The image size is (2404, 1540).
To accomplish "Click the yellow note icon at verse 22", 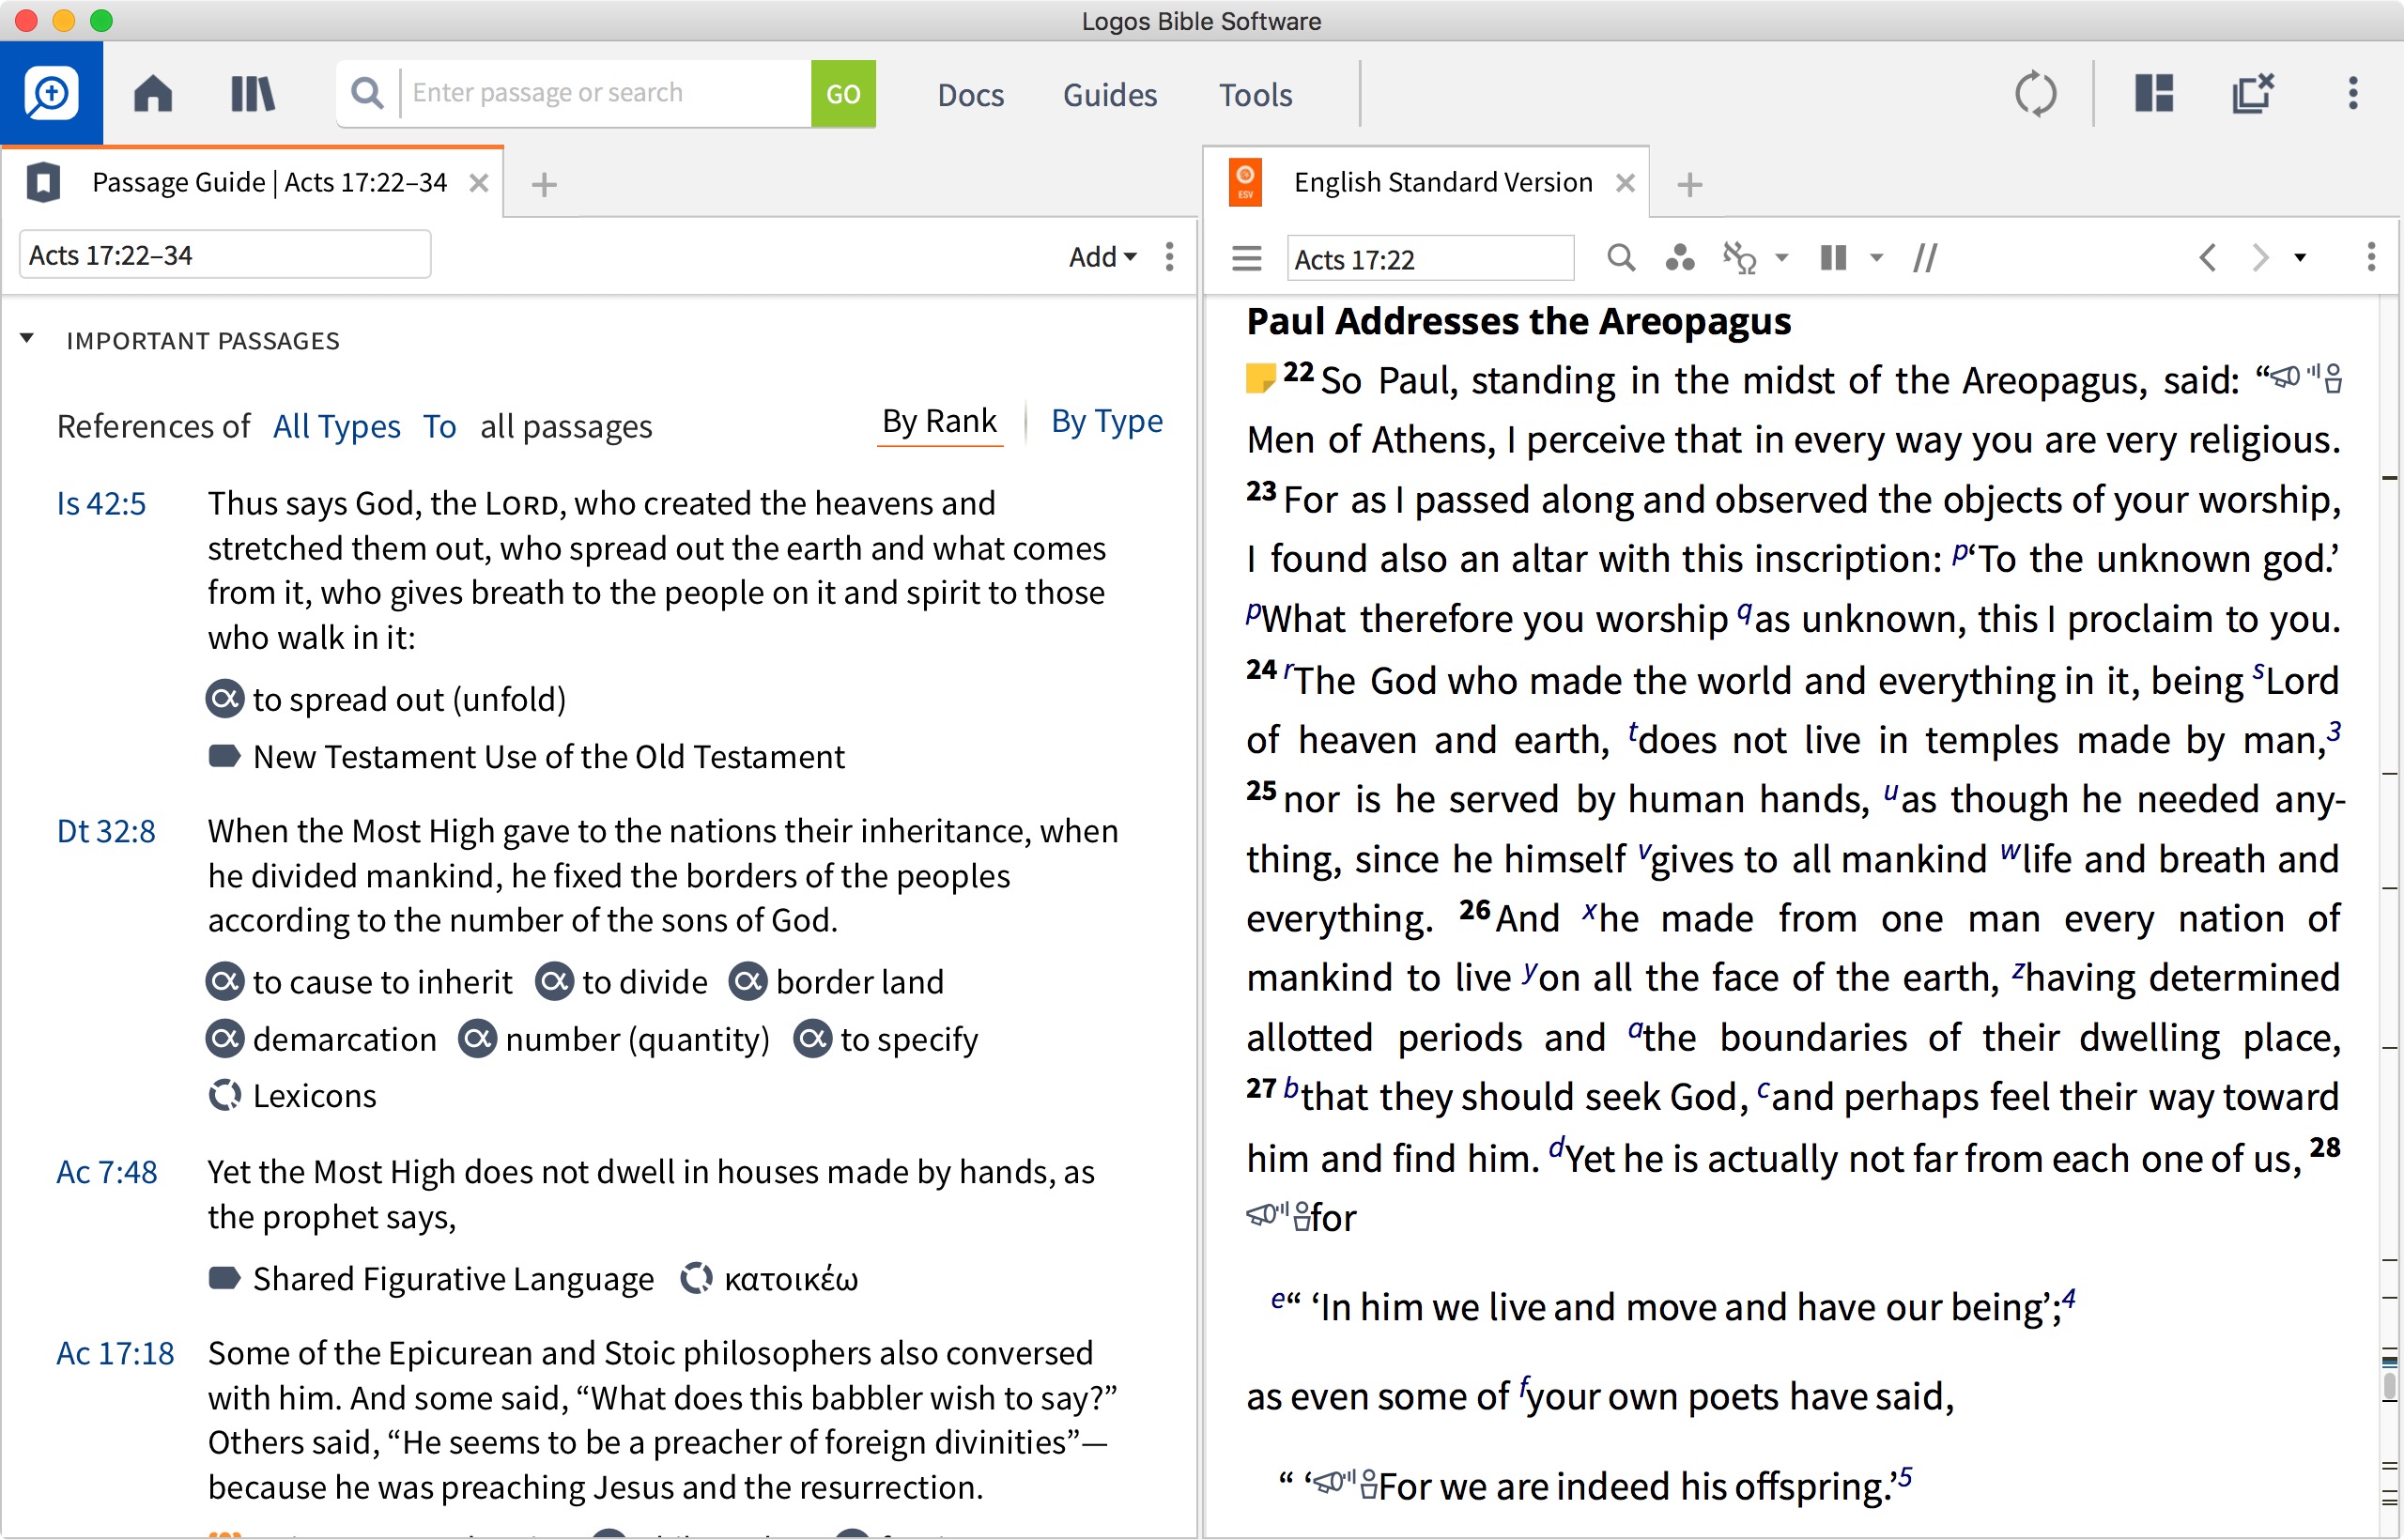I will click(1260, 379).
